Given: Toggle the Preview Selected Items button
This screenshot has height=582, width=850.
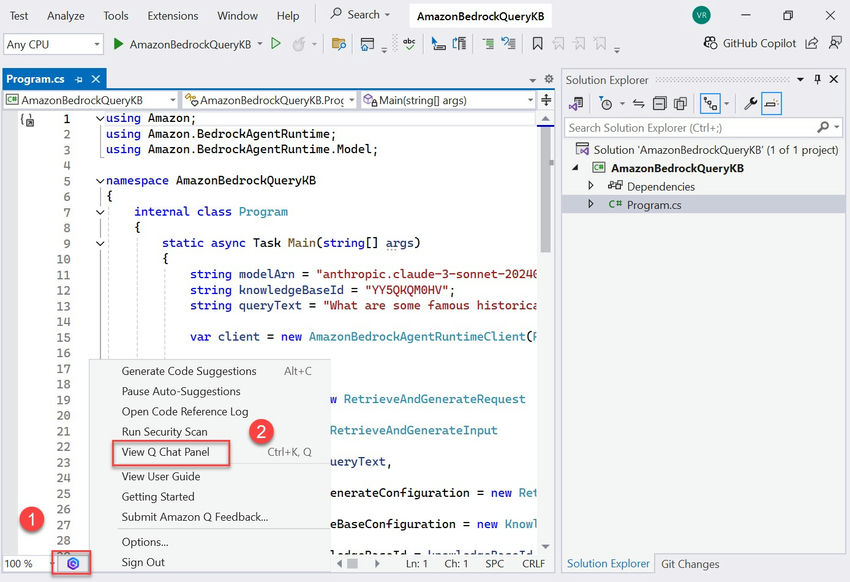Looking at the screenshot, I should pyautogui.click(x=771, y=103).
